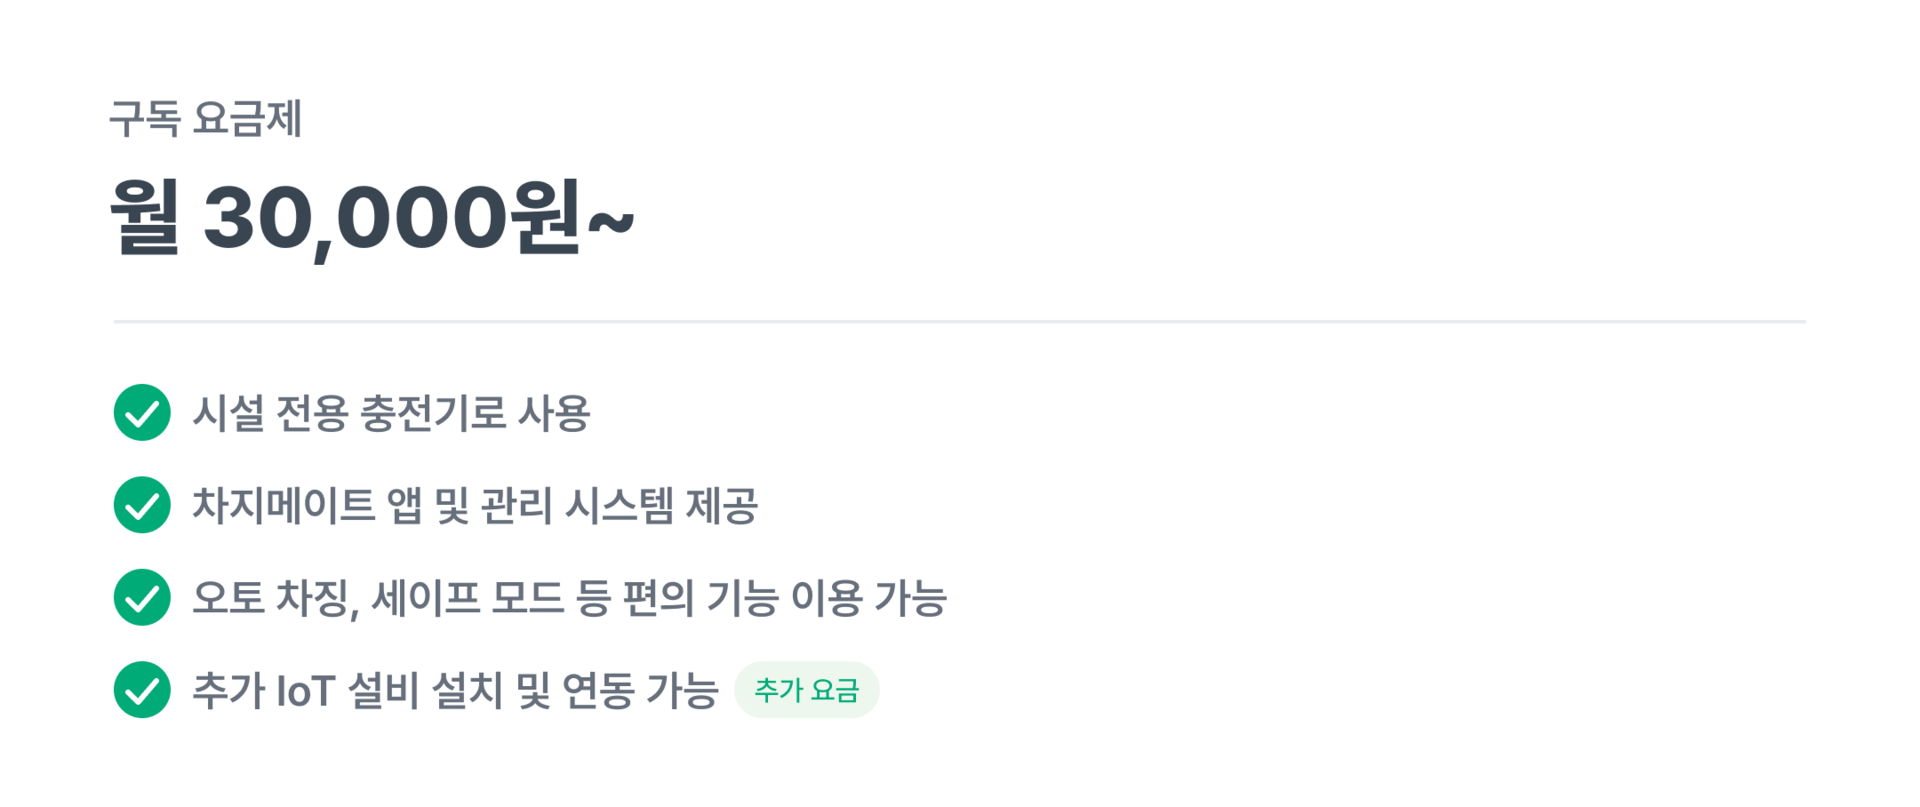Image resolution: width=1920 pixels, height=807 pixels.
Task: Click the check icon next to 차지메이트 앱
Action: (142, 505)
